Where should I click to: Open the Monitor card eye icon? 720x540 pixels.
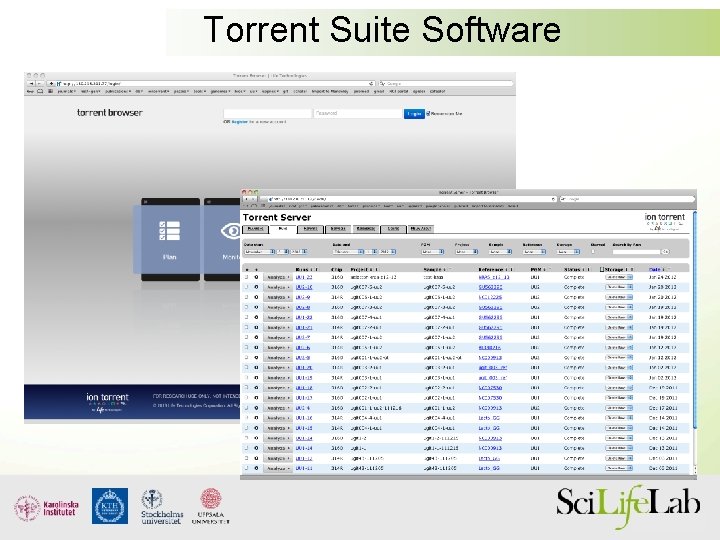pos(231,231)
